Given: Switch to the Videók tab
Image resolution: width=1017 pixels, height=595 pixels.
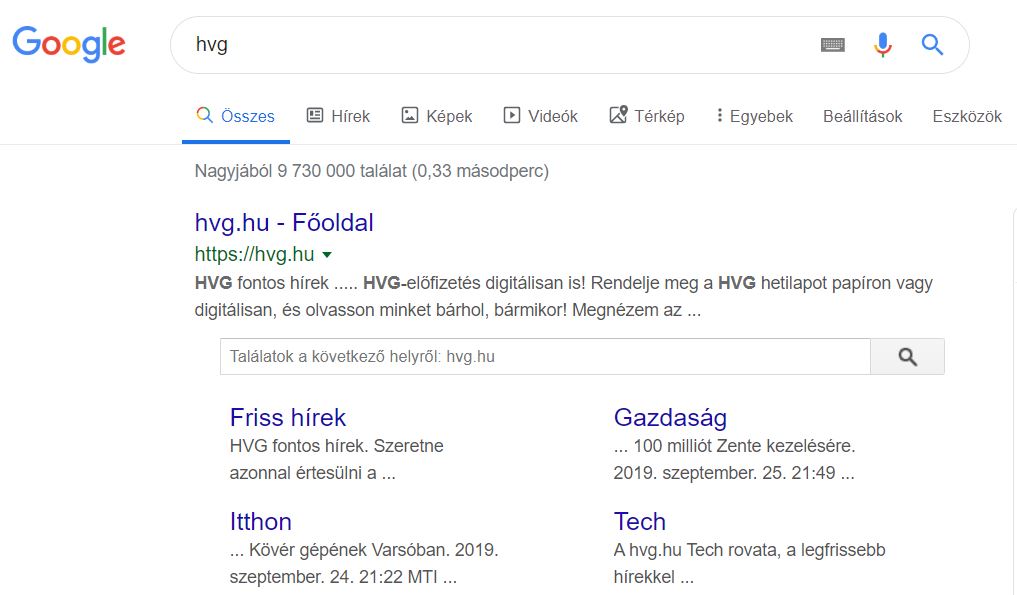Looking at the screenshot, I should (x=540, y=116).
